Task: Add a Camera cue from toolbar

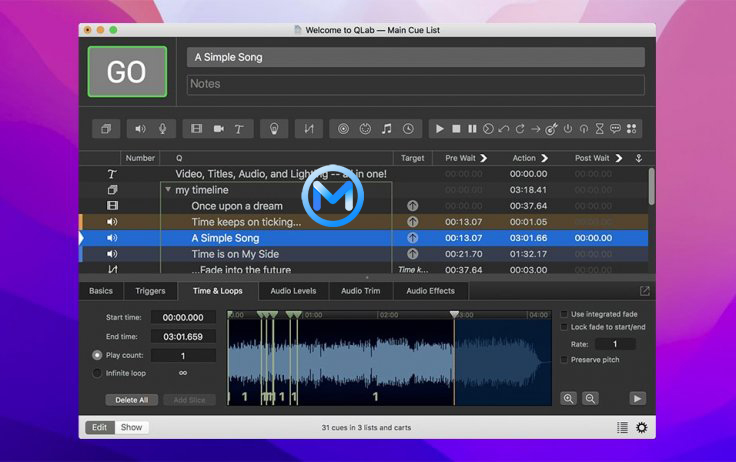Action: (x=218, y=129)
